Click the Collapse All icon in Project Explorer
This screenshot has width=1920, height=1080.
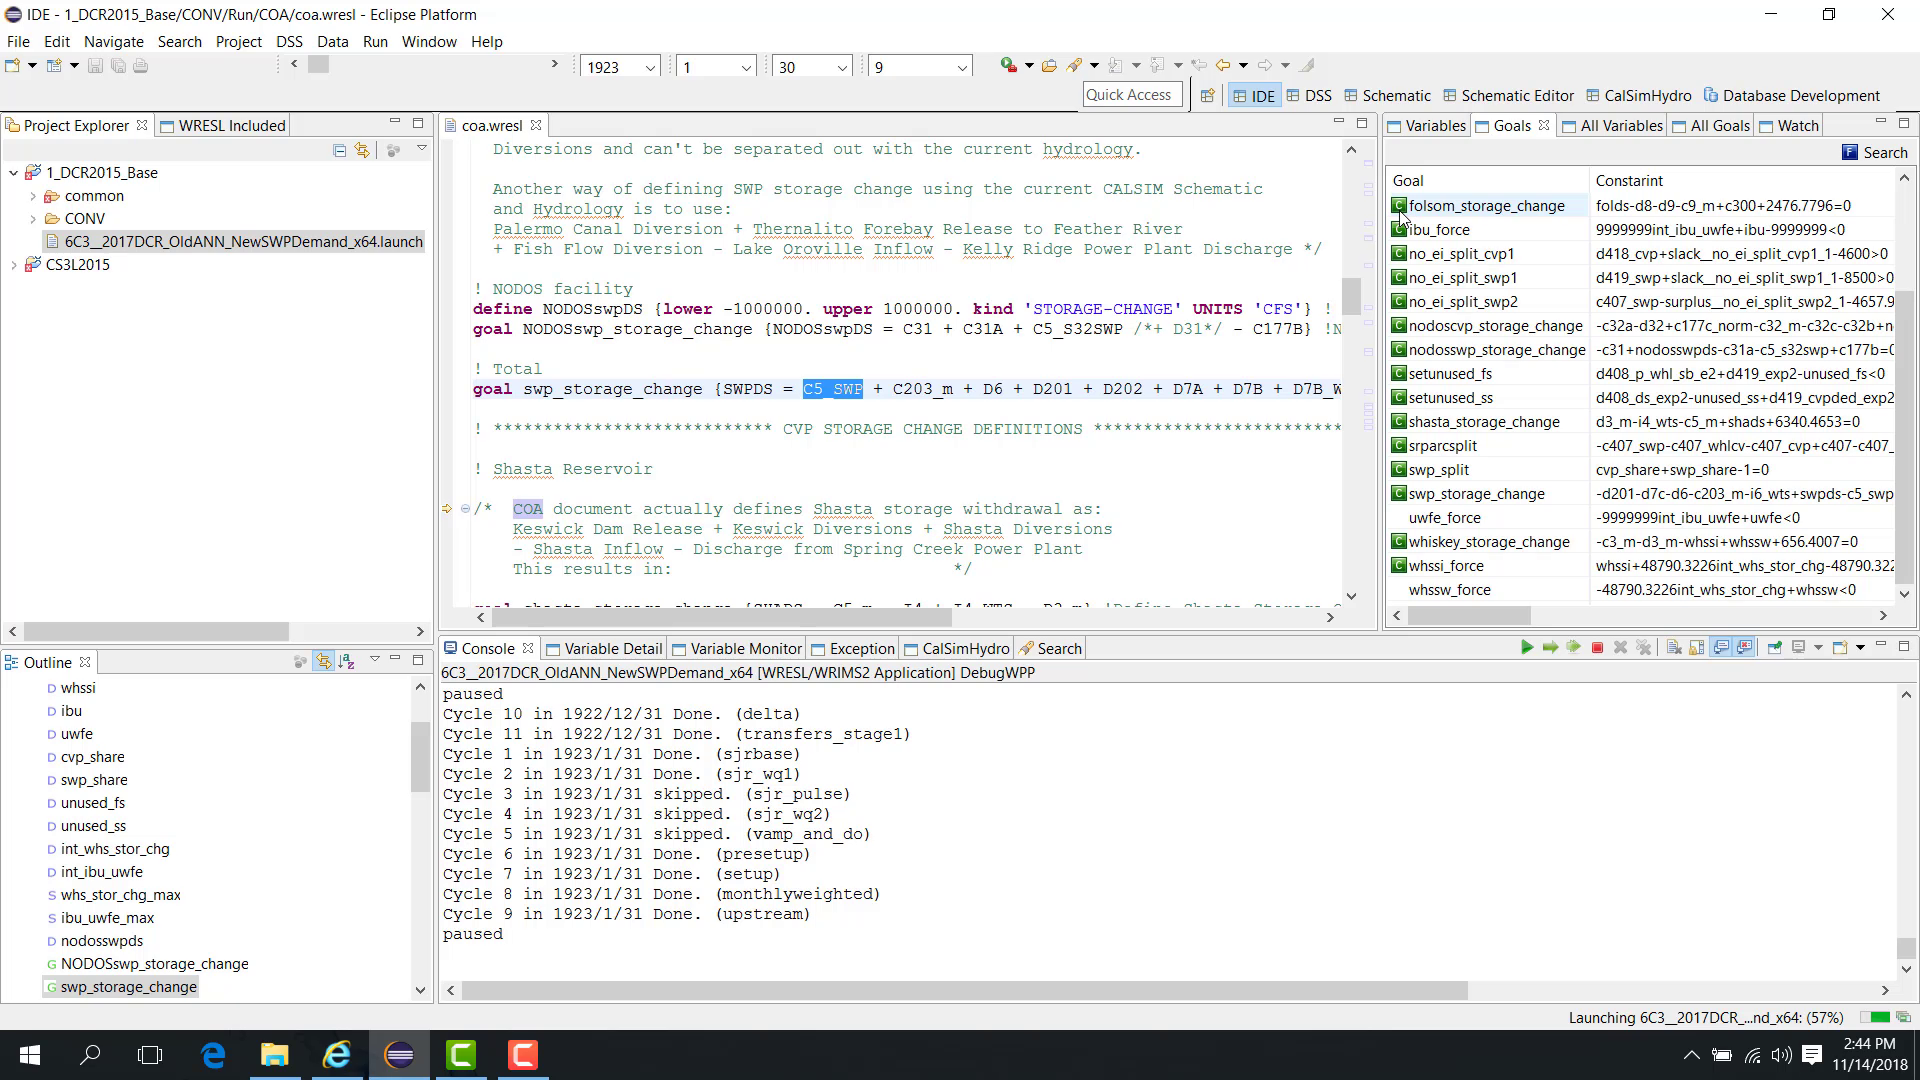pyautogui.click(x=340, y=151)
